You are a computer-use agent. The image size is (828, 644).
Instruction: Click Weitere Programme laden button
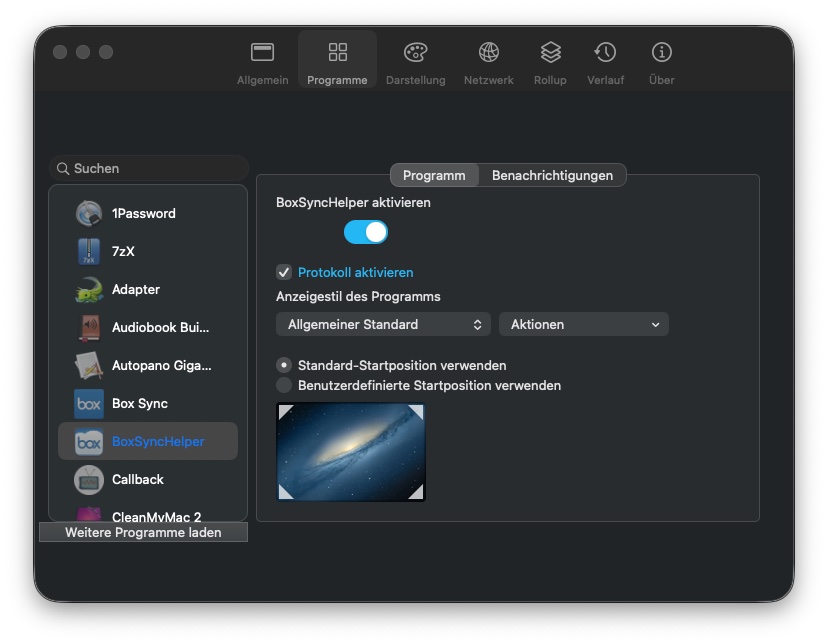pos(143,532)
